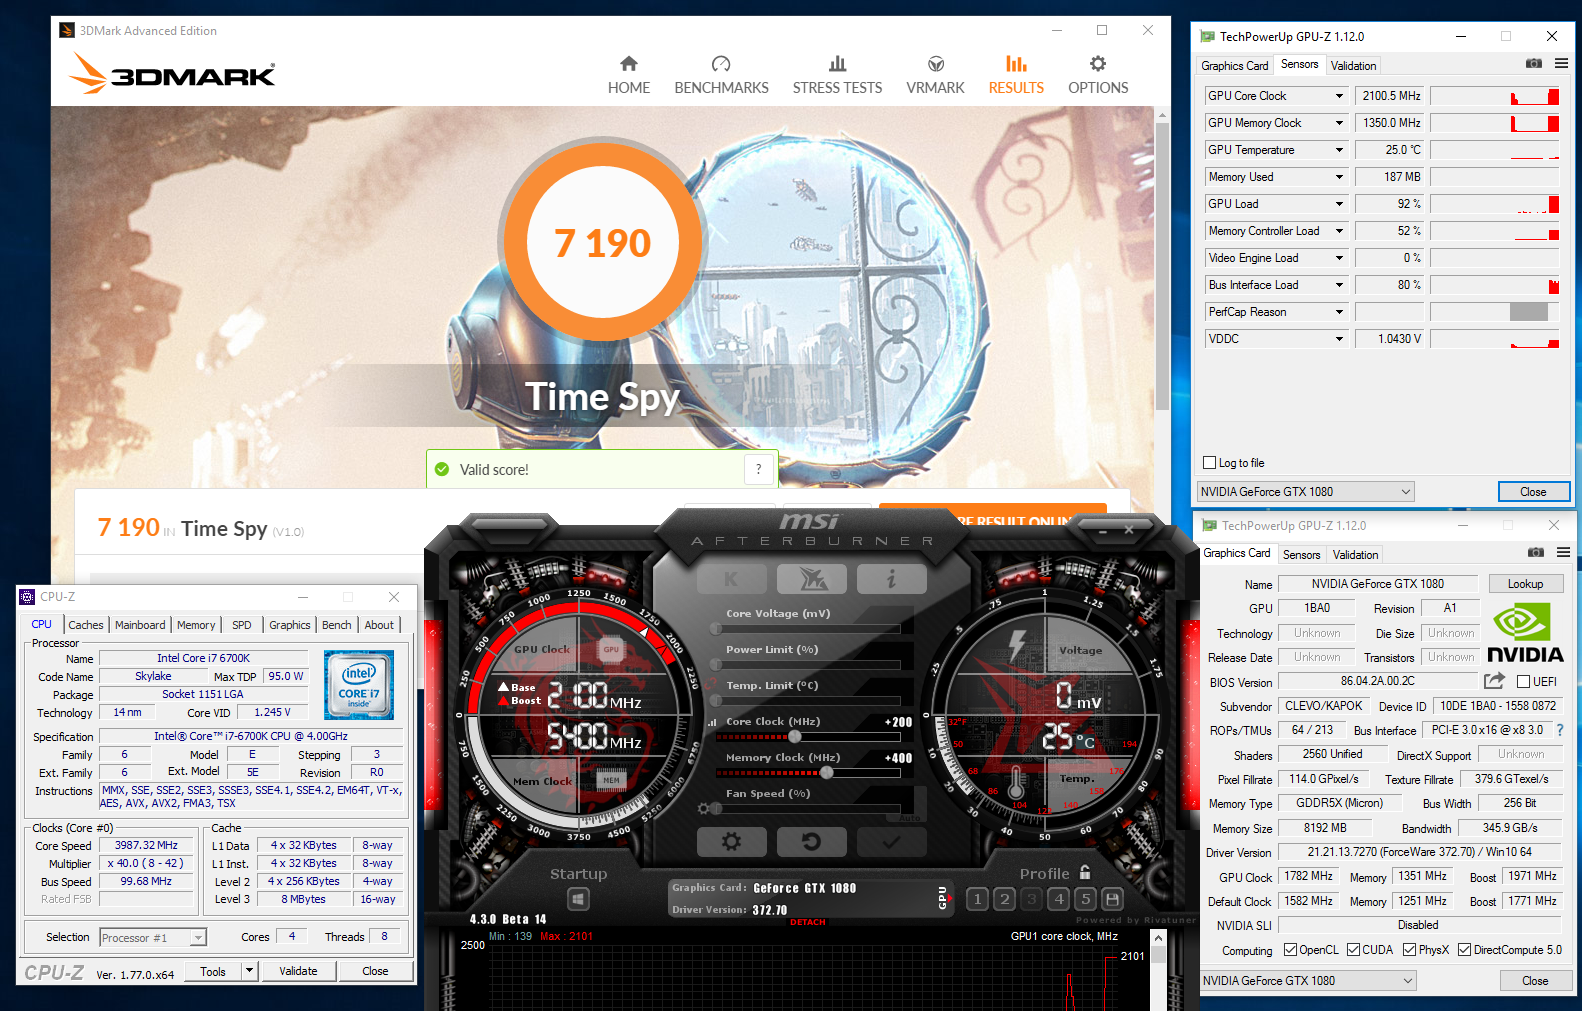Click the bars icon beside Core Clock

tap(713, 722)
